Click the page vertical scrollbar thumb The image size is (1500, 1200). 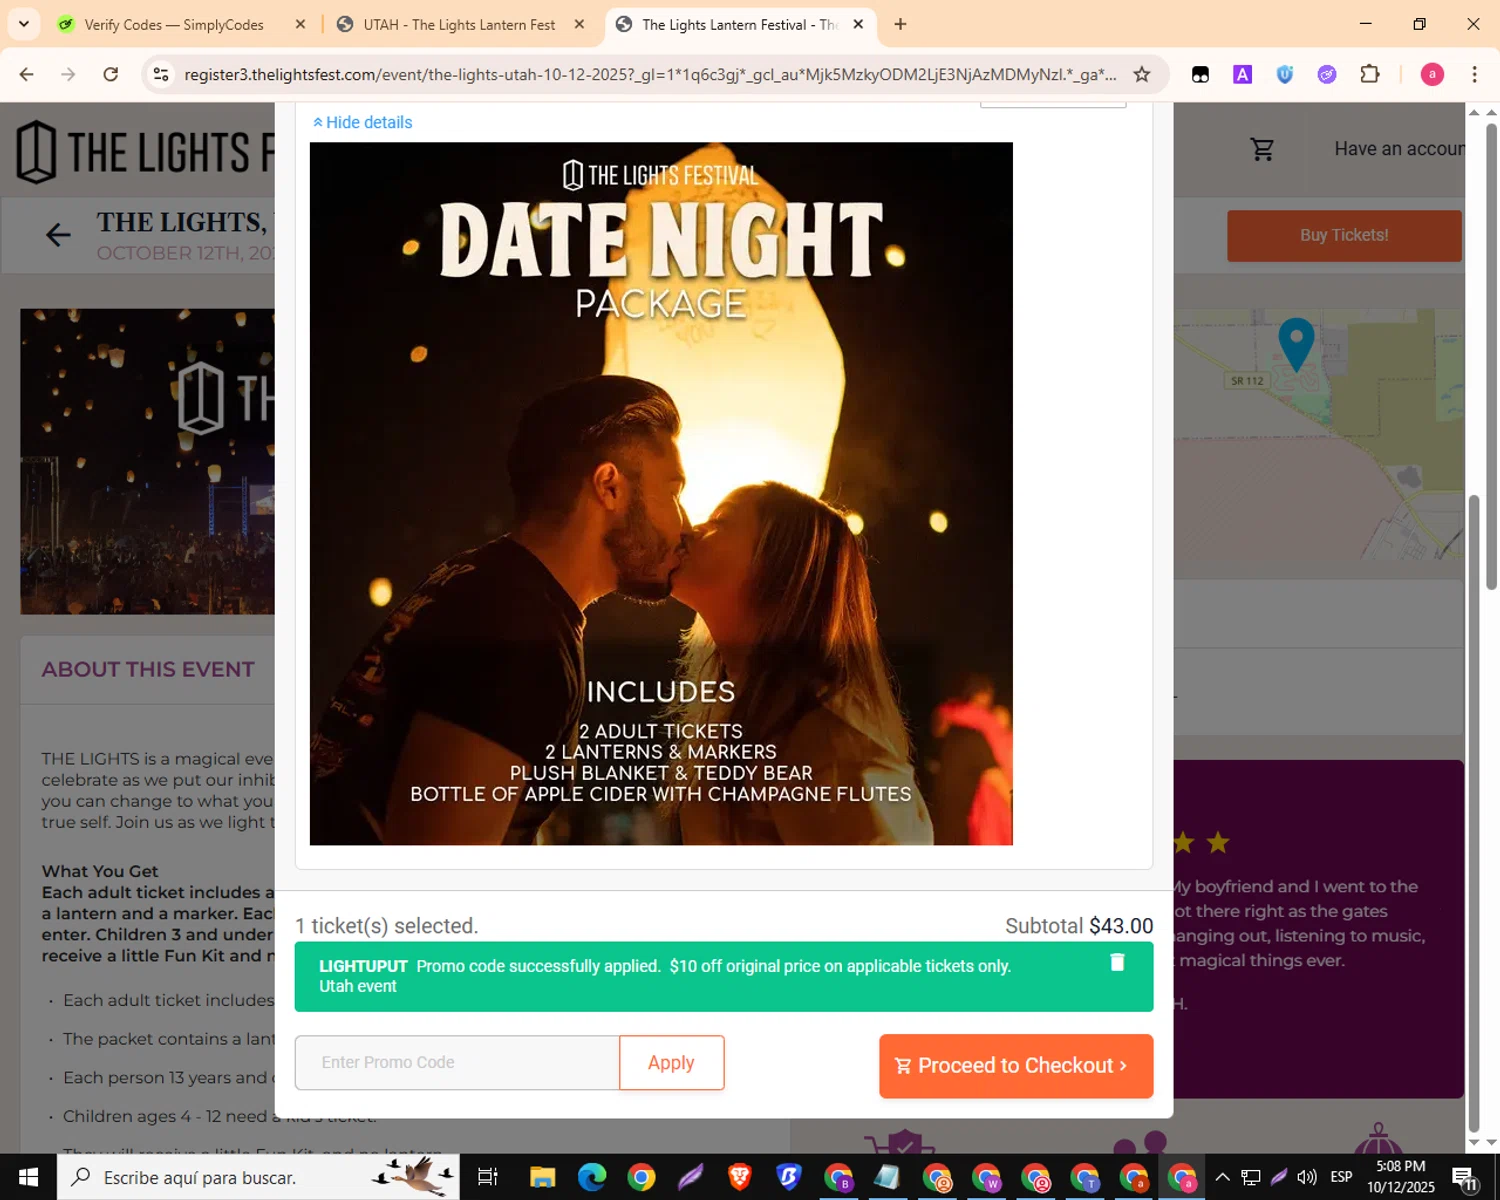coord(1490,355)
